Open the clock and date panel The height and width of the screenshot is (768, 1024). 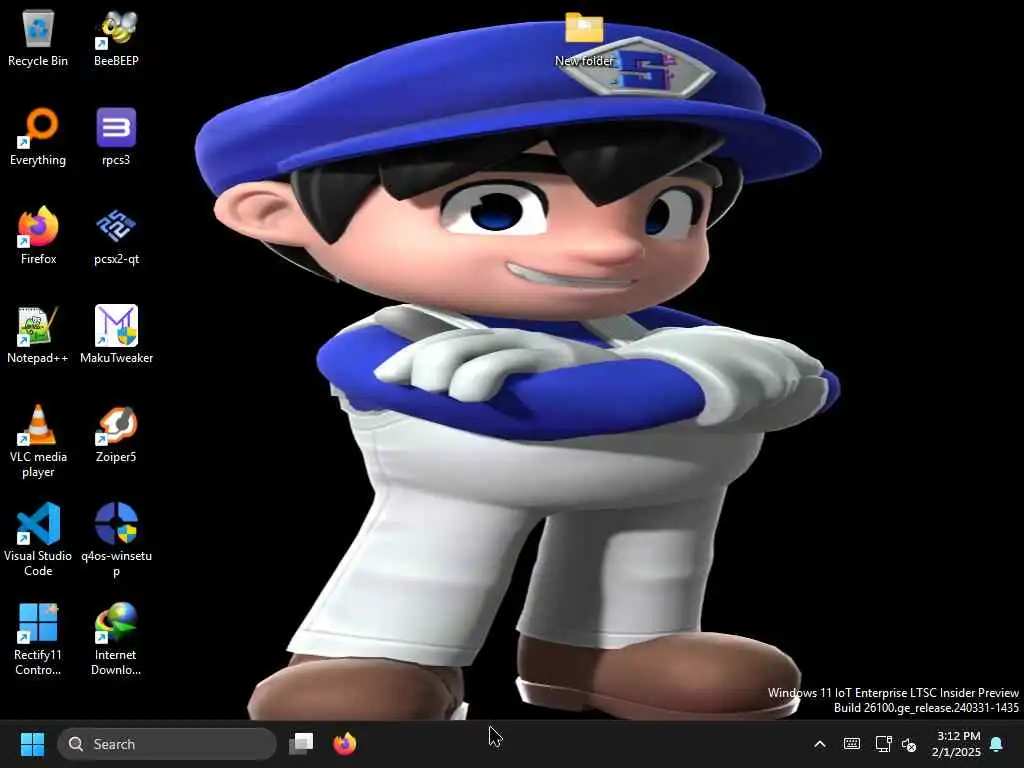(x=957, y=744)
